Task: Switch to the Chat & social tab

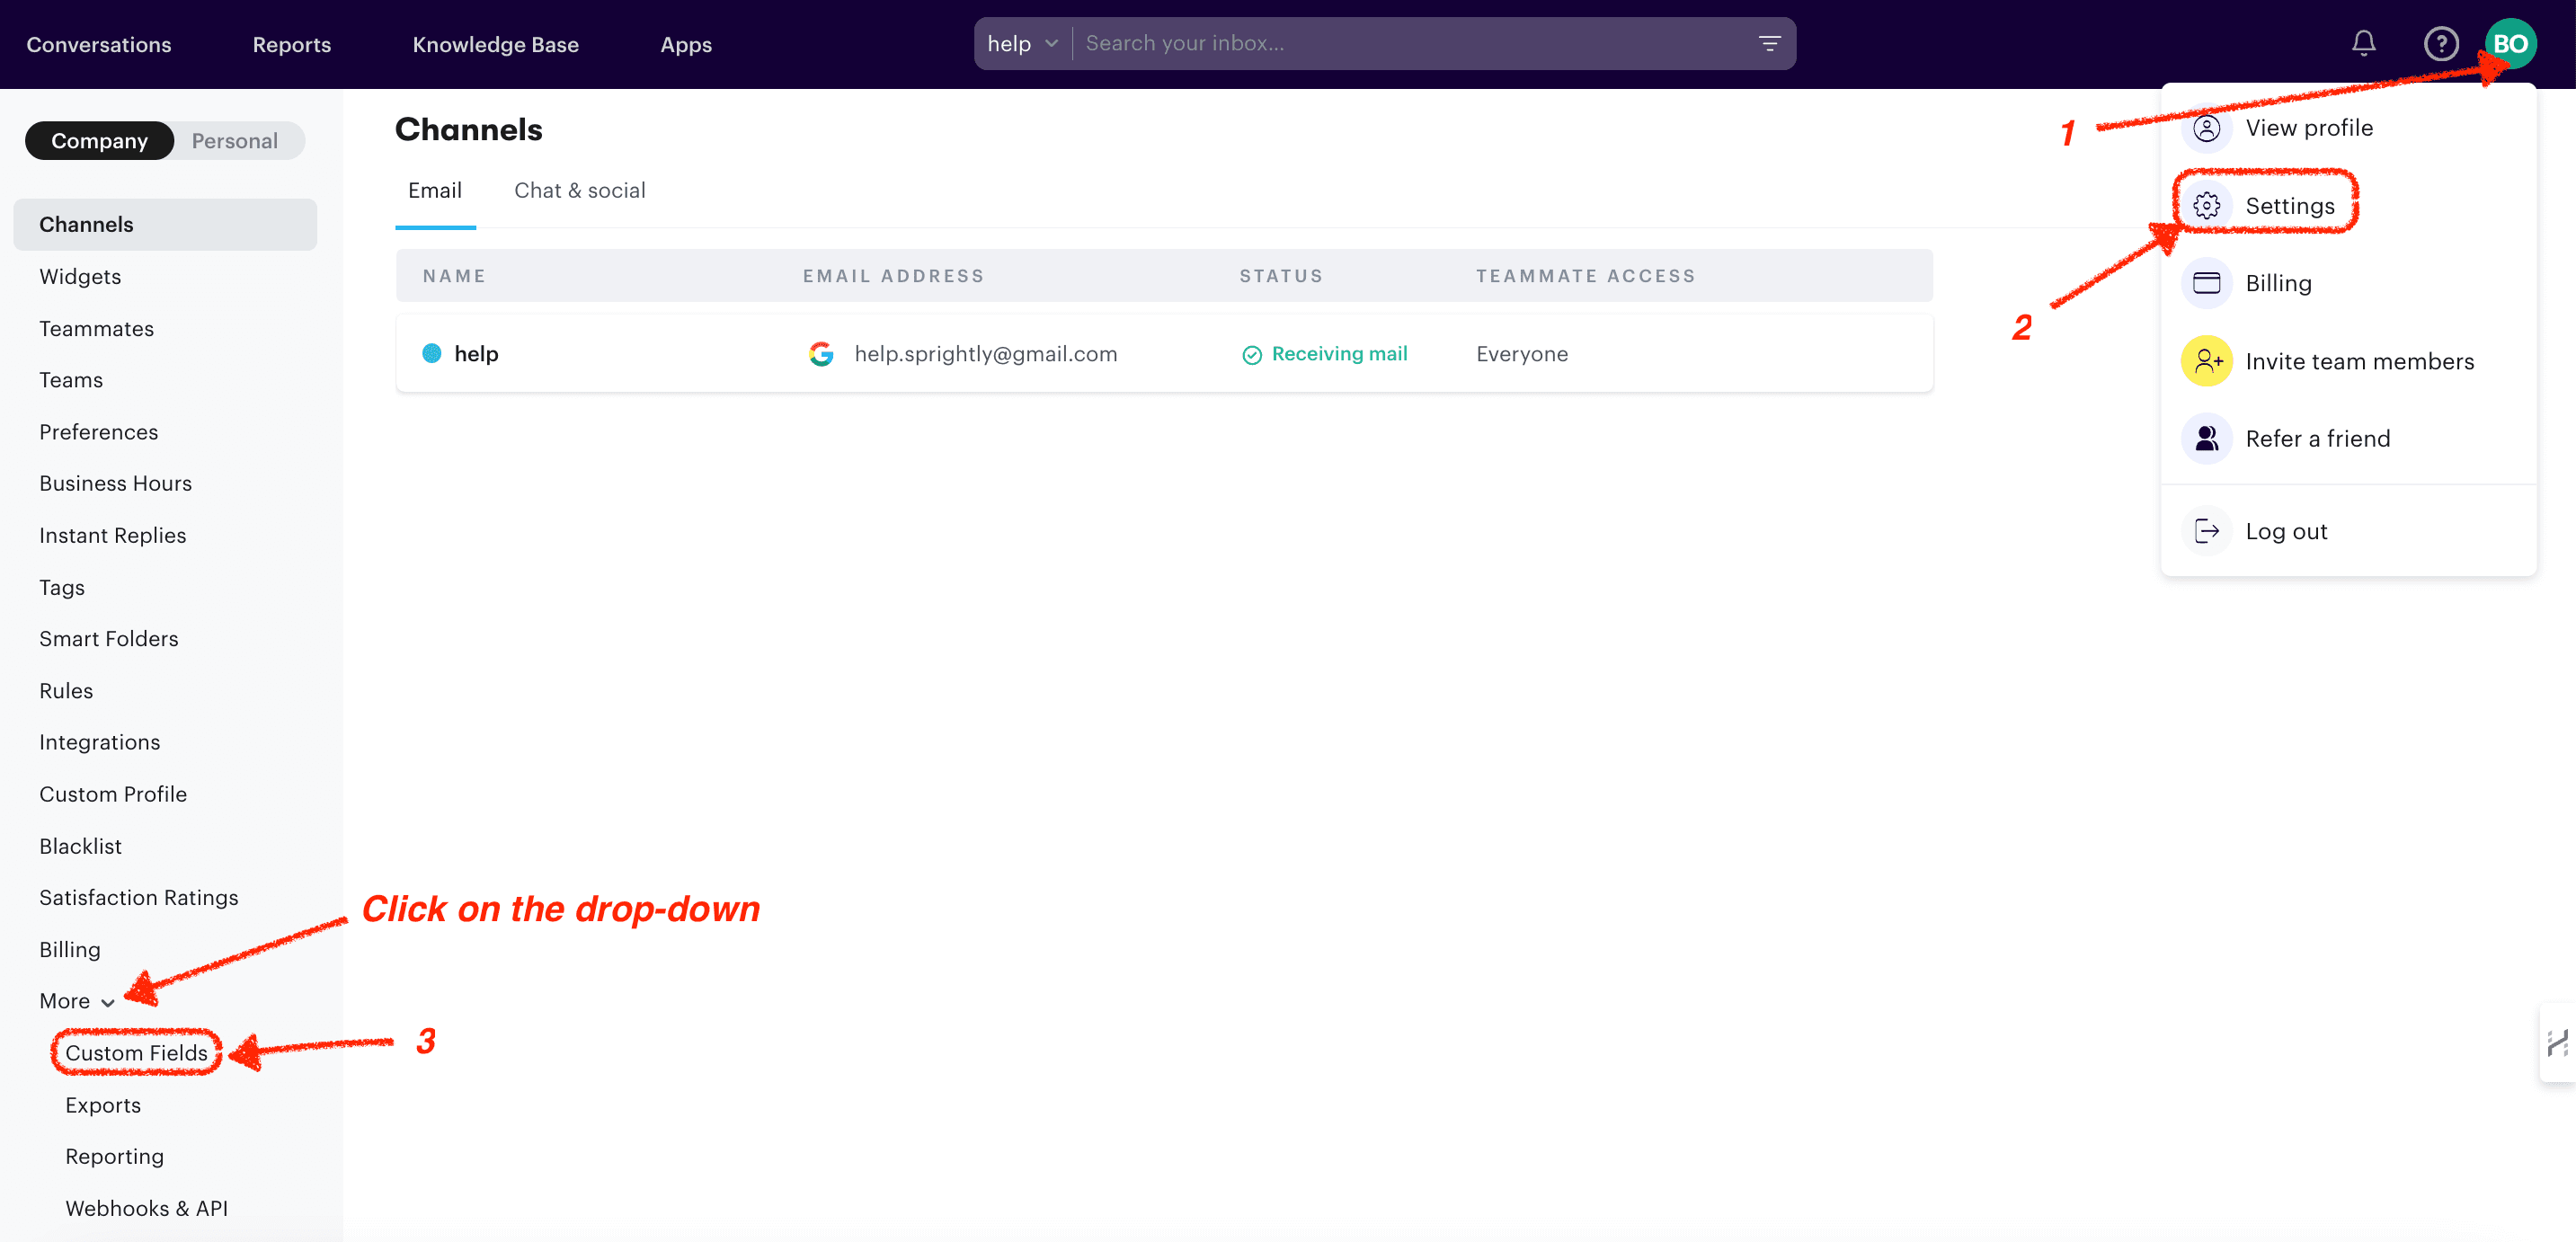Action: 579,190
